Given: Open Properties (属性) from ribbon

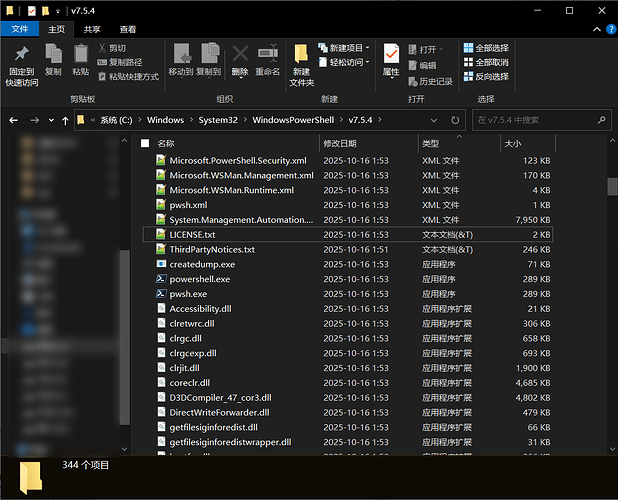Looking at the screenshot, I should tap(391, 60).
